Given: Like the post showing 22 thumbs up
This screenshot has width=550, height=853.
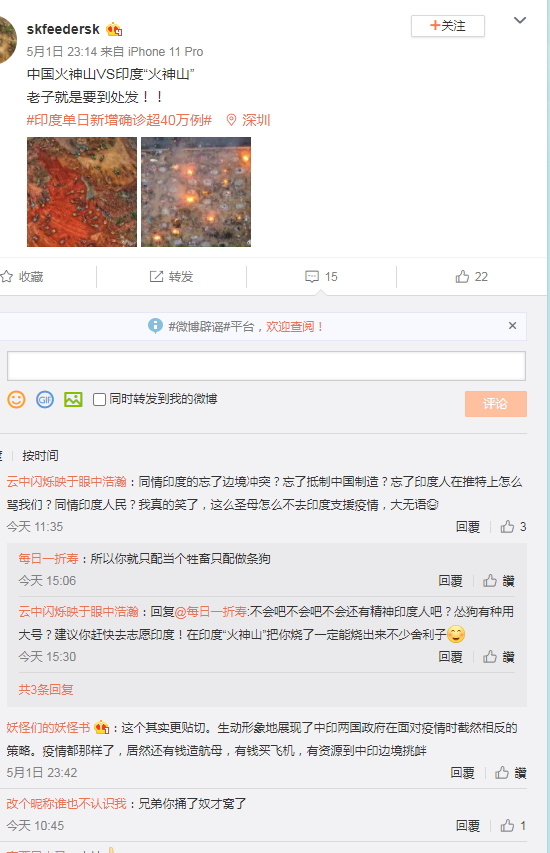Looking at the screenshot, I should pyautogui.click(x=472, y=277).
